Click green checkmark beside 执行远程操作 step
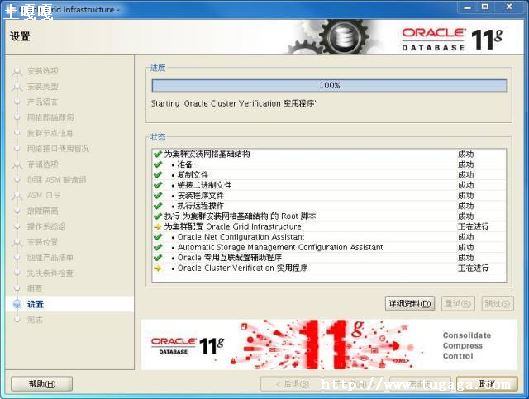This screenshot has width=529, height=399. pyautogui.click(x=158, y=206)
